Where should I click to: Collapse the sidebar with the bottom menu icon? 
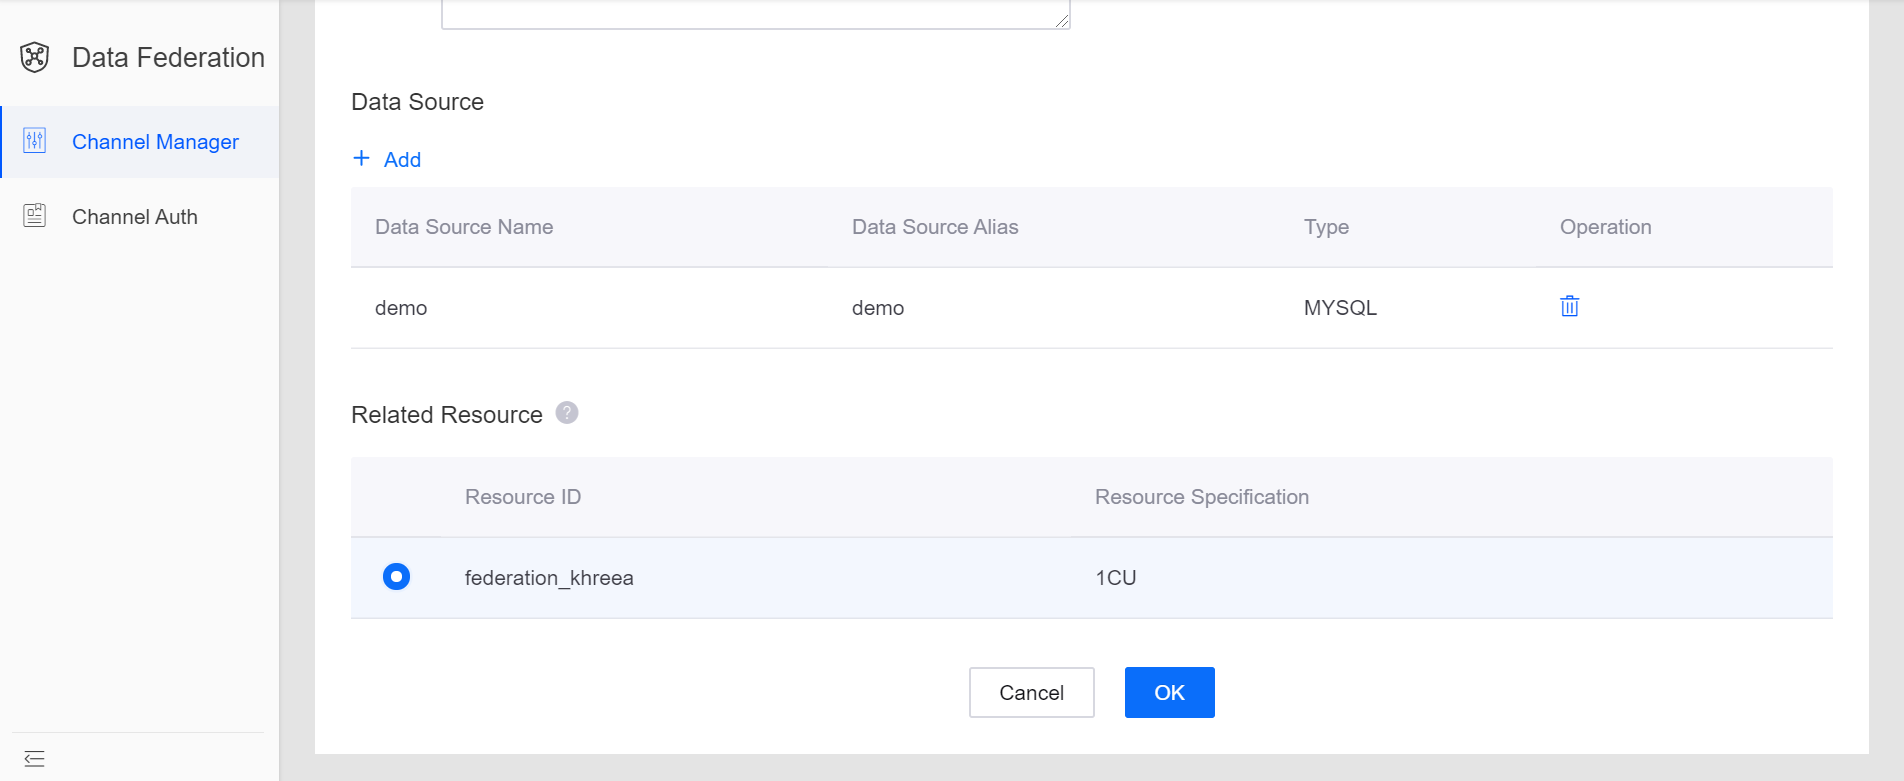click(35, 758)
